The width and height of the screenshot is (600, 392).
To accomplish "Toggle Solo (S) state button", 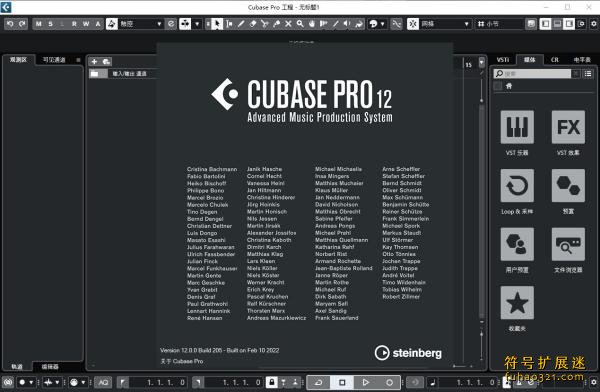I will coord(51,24).
